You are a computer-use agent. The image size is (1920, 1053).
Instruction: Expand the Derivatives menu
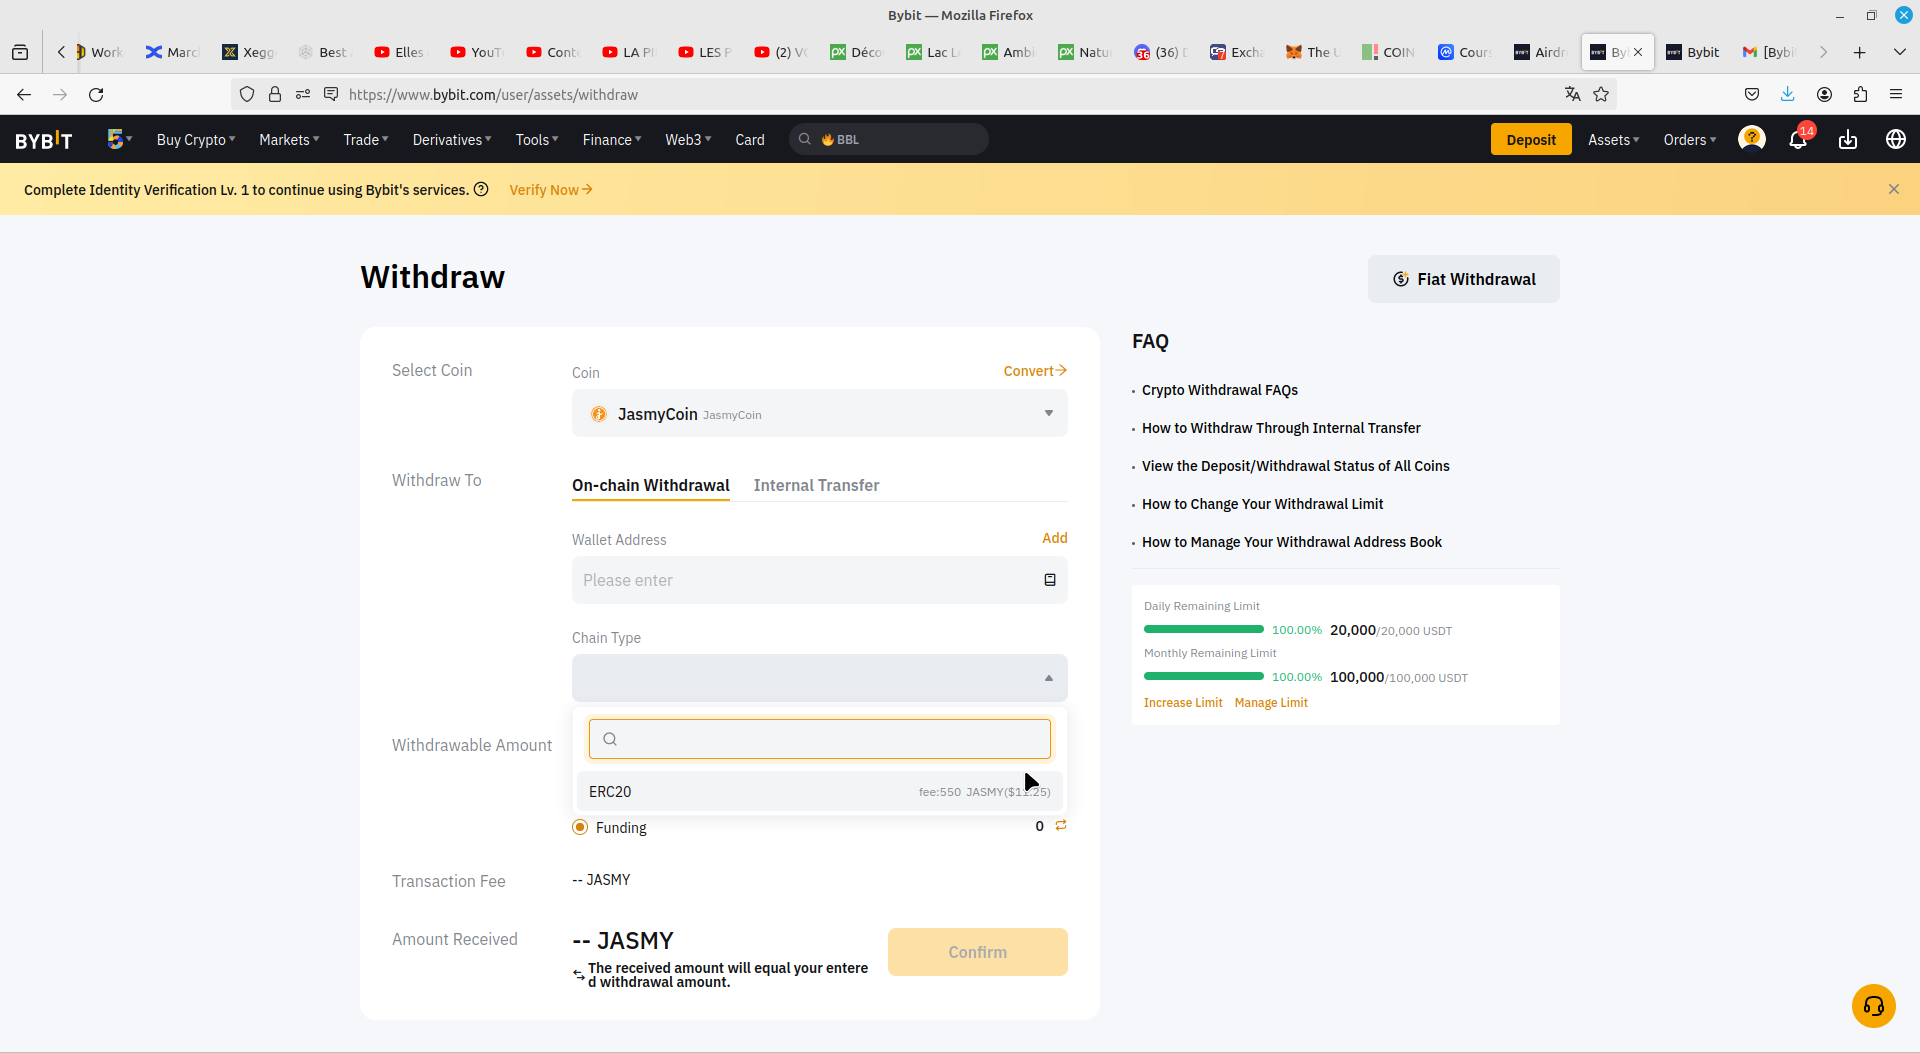pyautogui.click(x=452, y=140)
